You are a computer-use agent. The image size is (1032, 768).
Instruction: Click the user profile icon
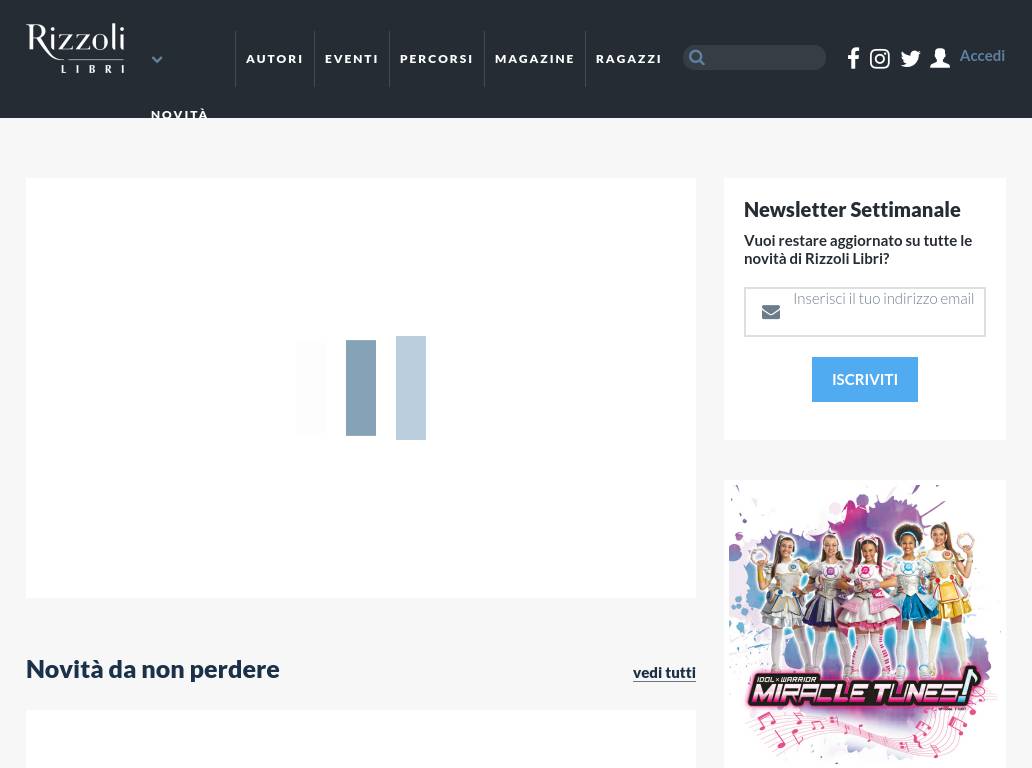point(940,59)
